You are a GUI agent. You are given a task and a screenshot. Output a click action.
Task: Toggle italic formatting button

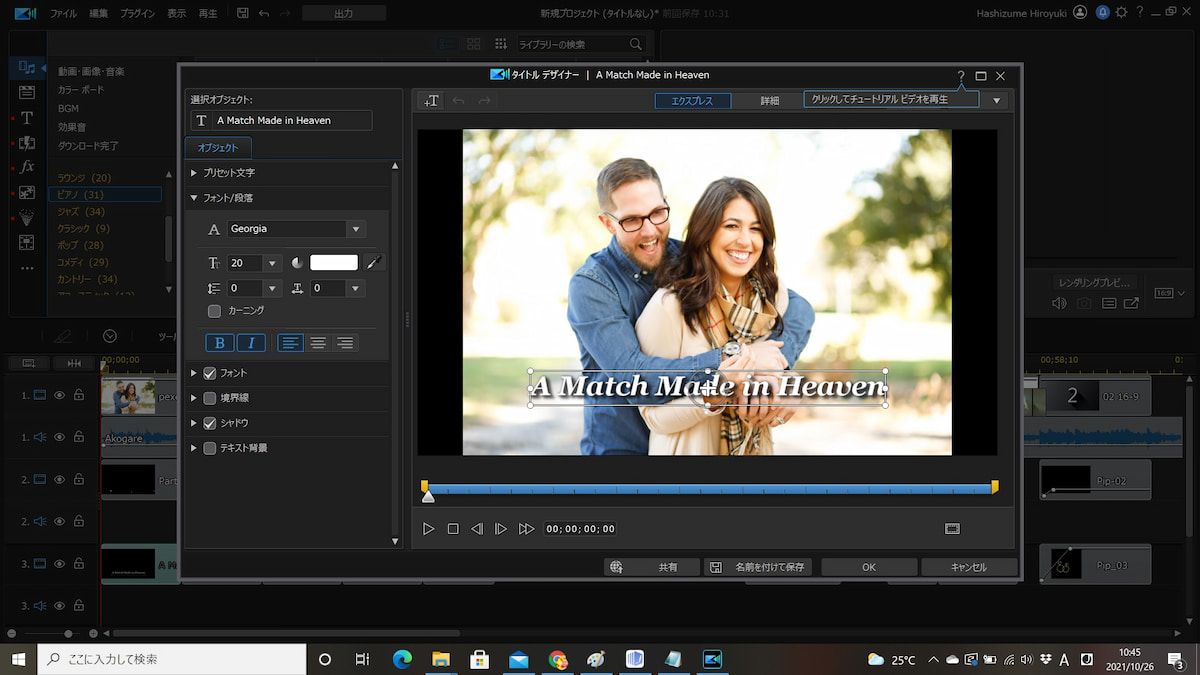tap(251, 343)
